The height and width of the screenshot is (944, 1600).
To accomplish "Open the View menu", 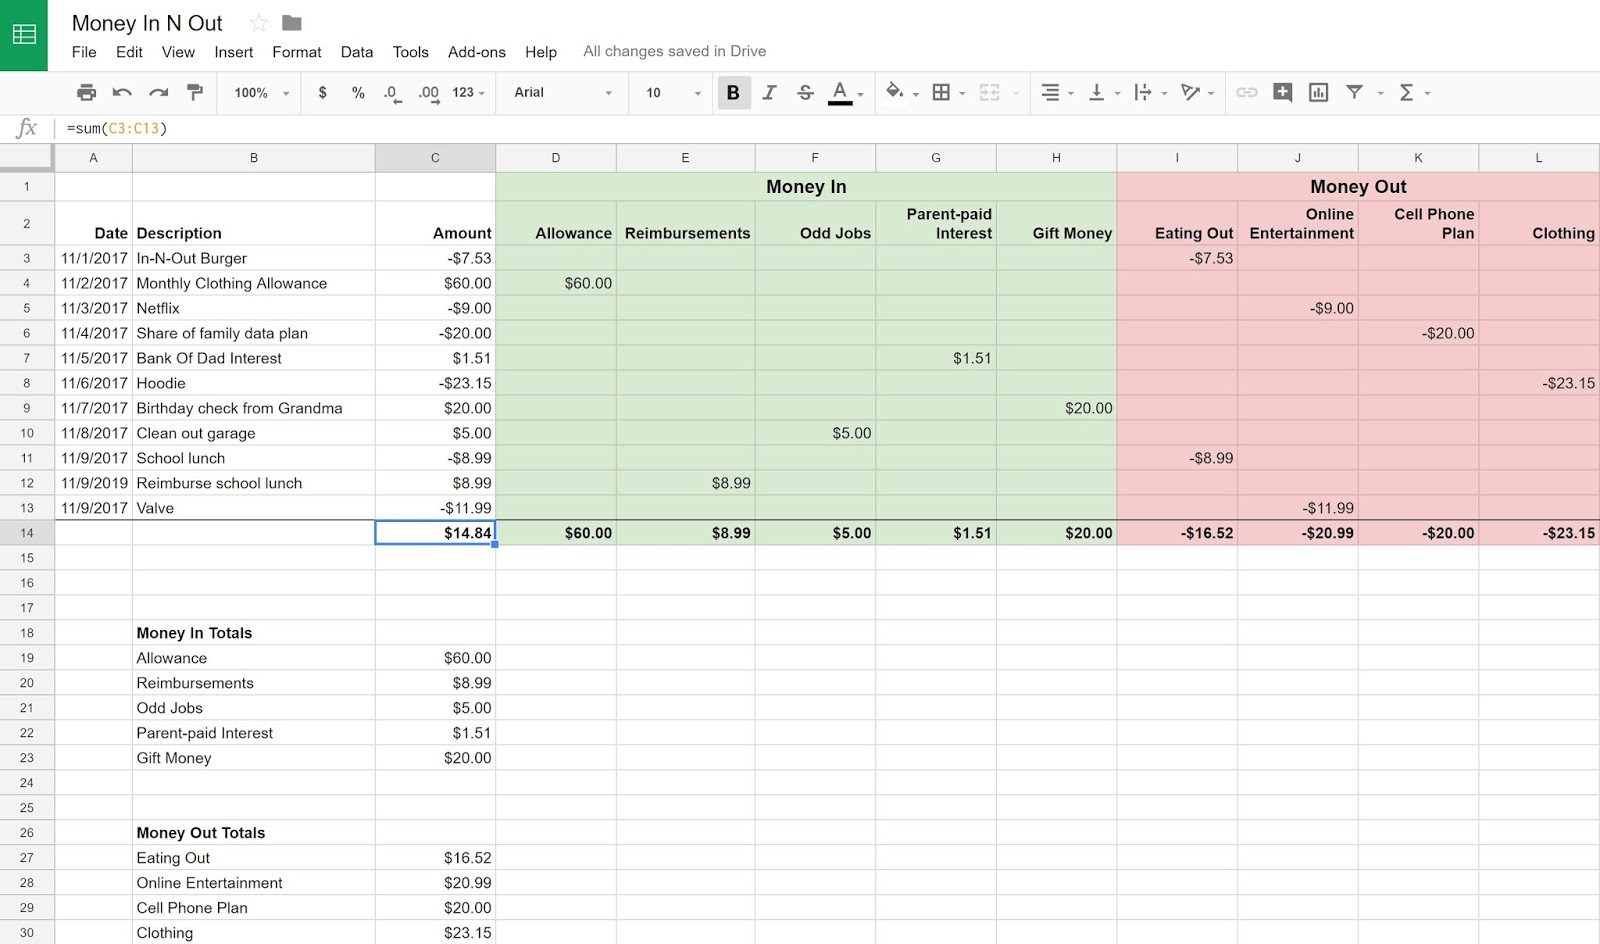I will click(178, 52).
